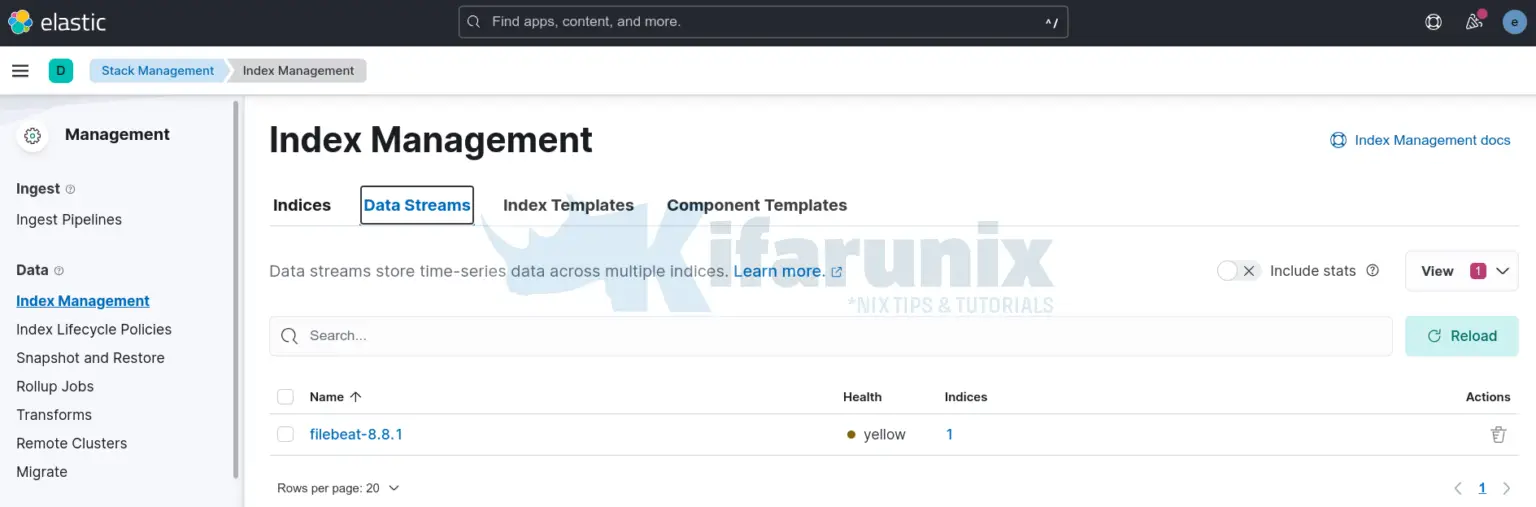Screen dimensions: 1536x507
Task: Click the user avatar 'e' icon
Action: click(1514, 22)
